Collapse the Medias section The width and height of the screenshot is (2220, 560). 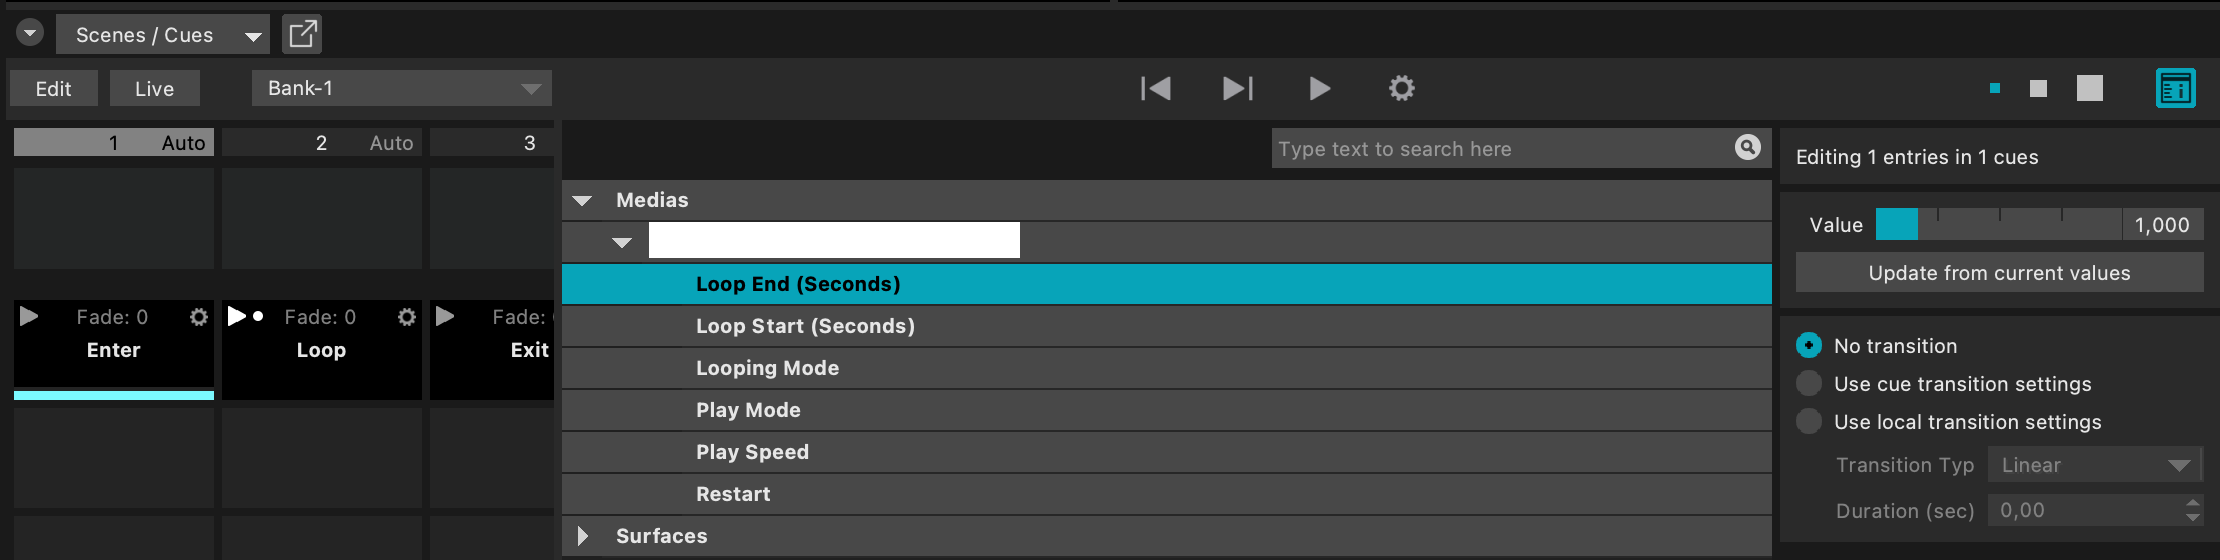583,201
